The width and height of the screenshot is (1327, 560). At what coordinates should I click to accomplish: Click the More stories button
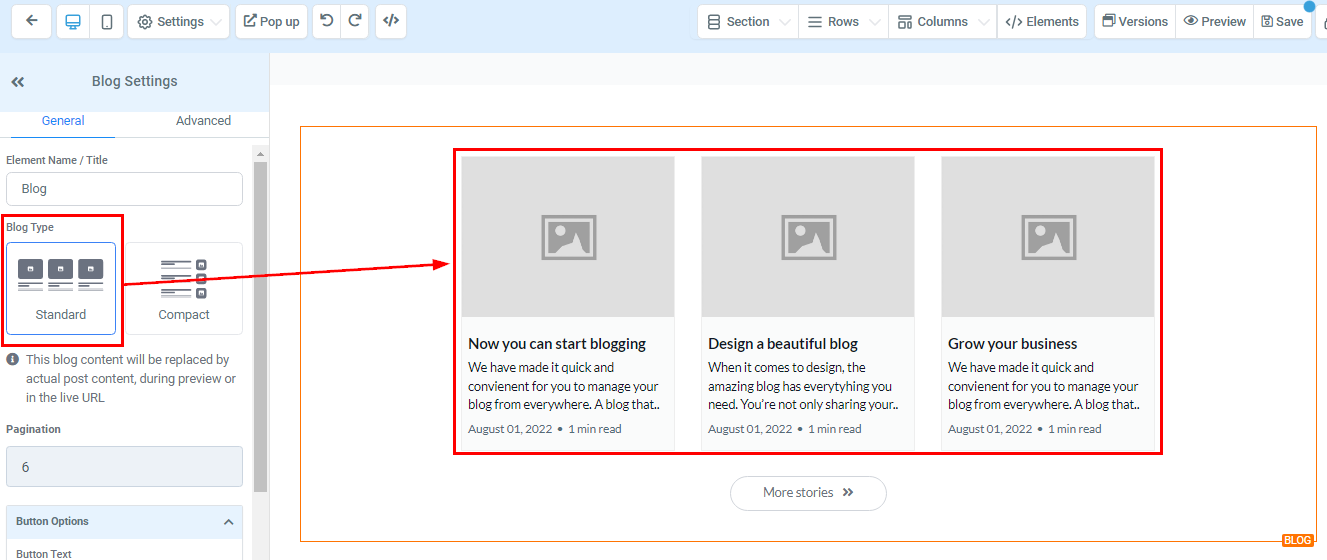(808, 493)
